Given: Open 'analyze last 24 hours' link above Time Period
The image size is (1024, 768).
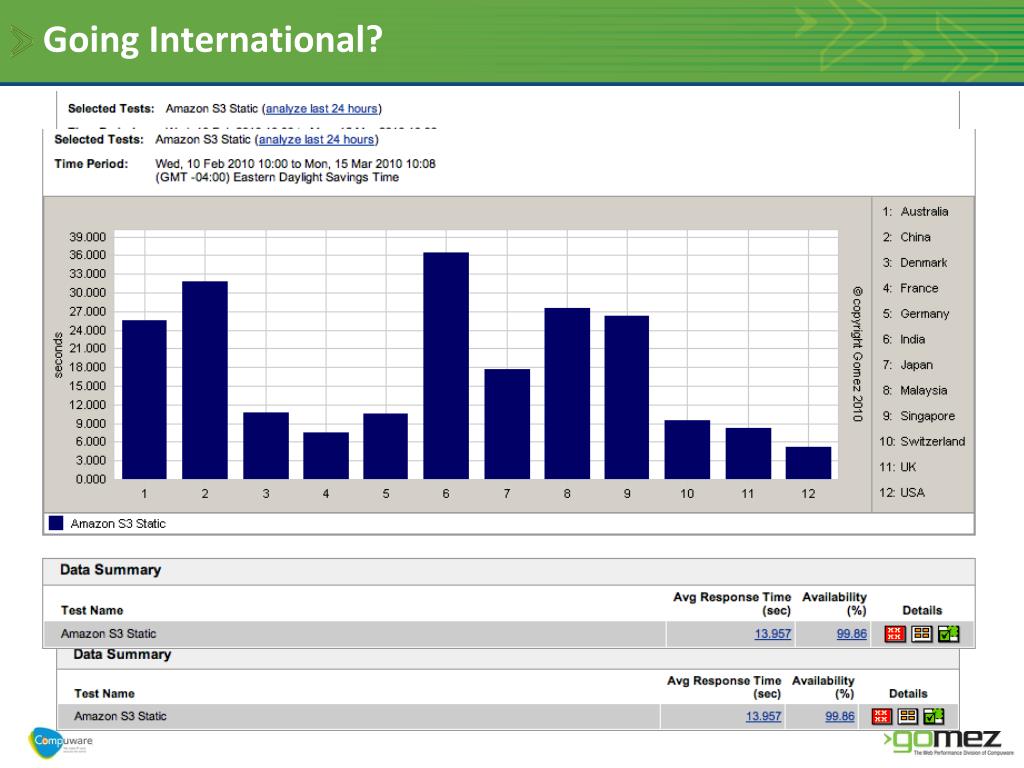Looking at the screenshot, I should 316,139.
